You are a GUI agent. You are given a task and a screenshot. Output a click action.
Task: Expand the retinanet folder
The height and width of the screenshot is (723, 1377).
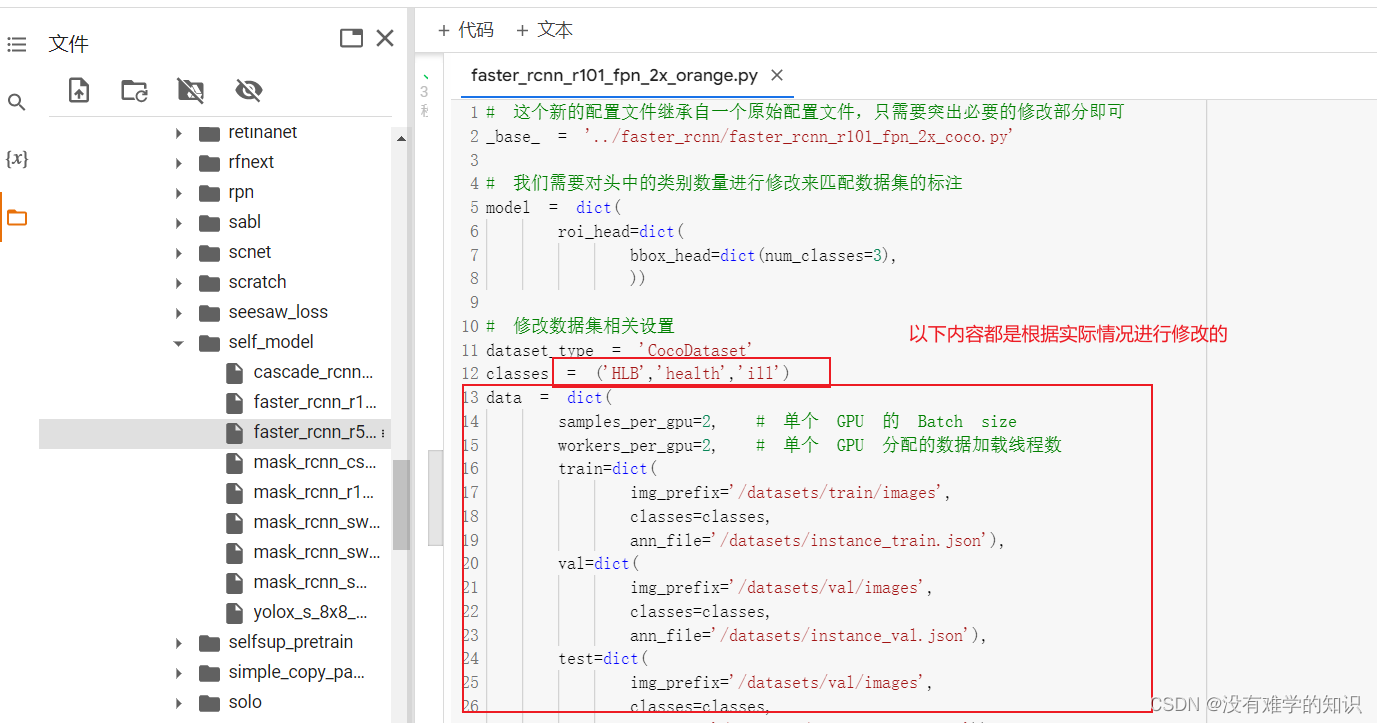(x=179, y=133)
